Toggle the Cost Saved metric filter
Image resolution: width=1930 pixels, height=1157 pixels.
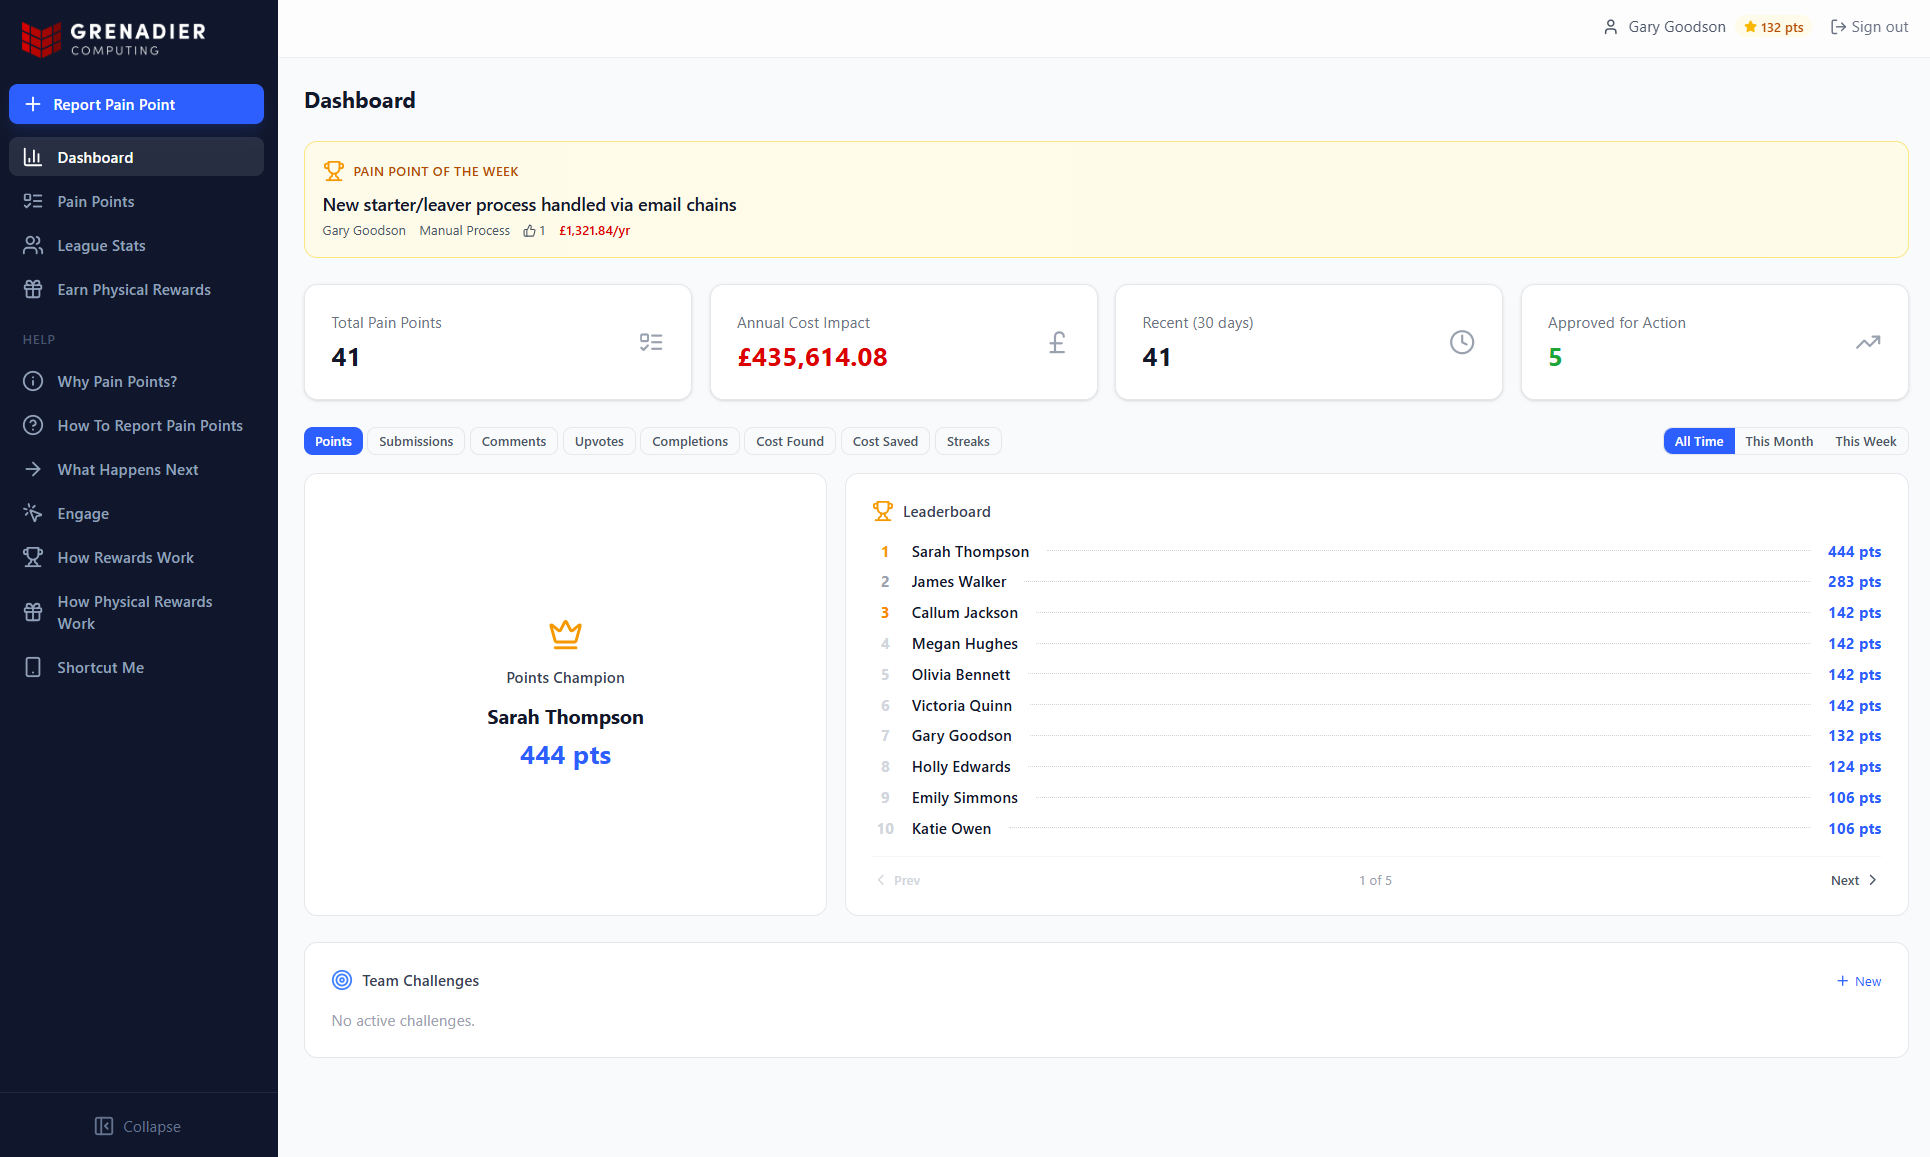(884, 441)
